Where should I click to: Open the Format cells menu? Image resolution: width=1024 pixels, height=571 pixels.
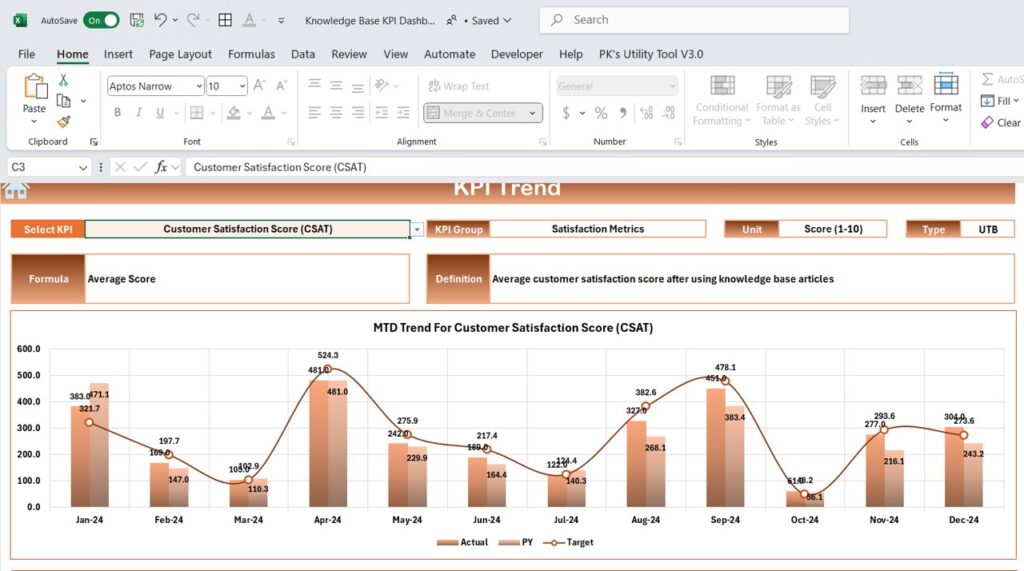[946, 99]
